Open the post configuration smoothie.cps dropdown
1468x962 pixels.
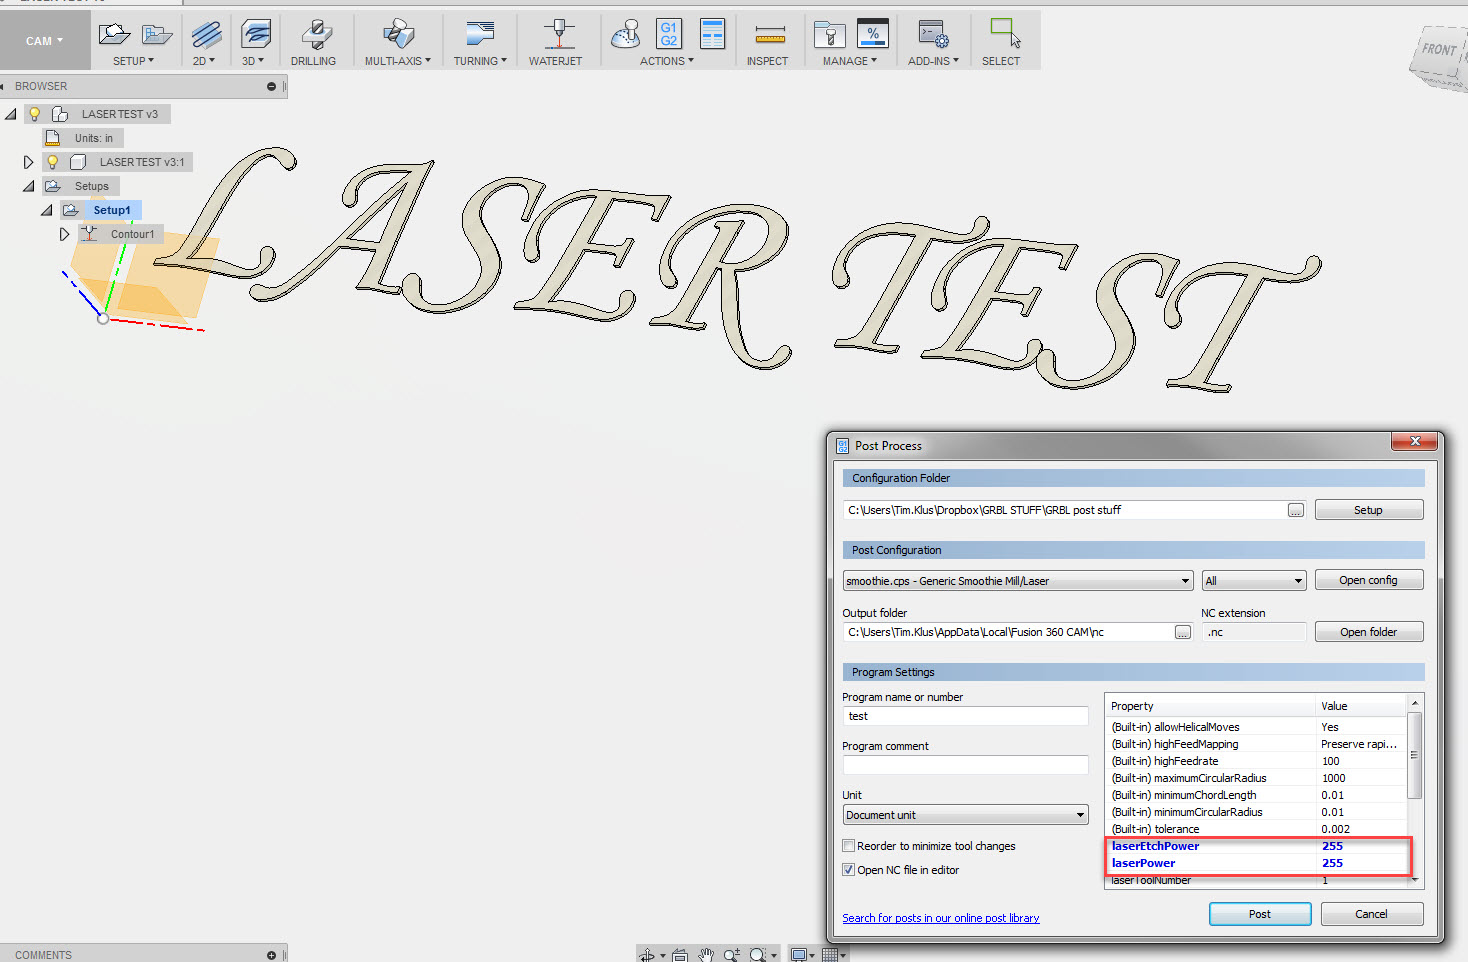1018,581
